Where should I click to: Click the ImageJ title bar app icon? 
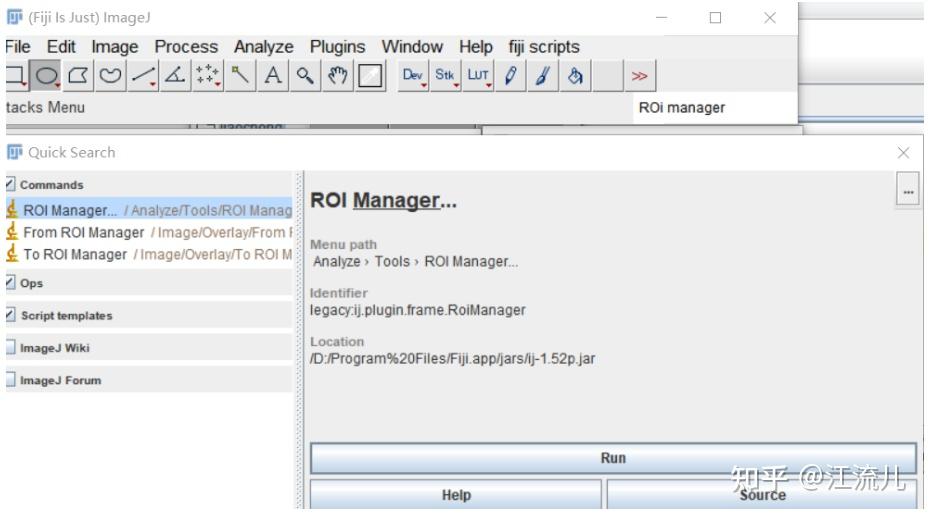click(x=14, y=17)
